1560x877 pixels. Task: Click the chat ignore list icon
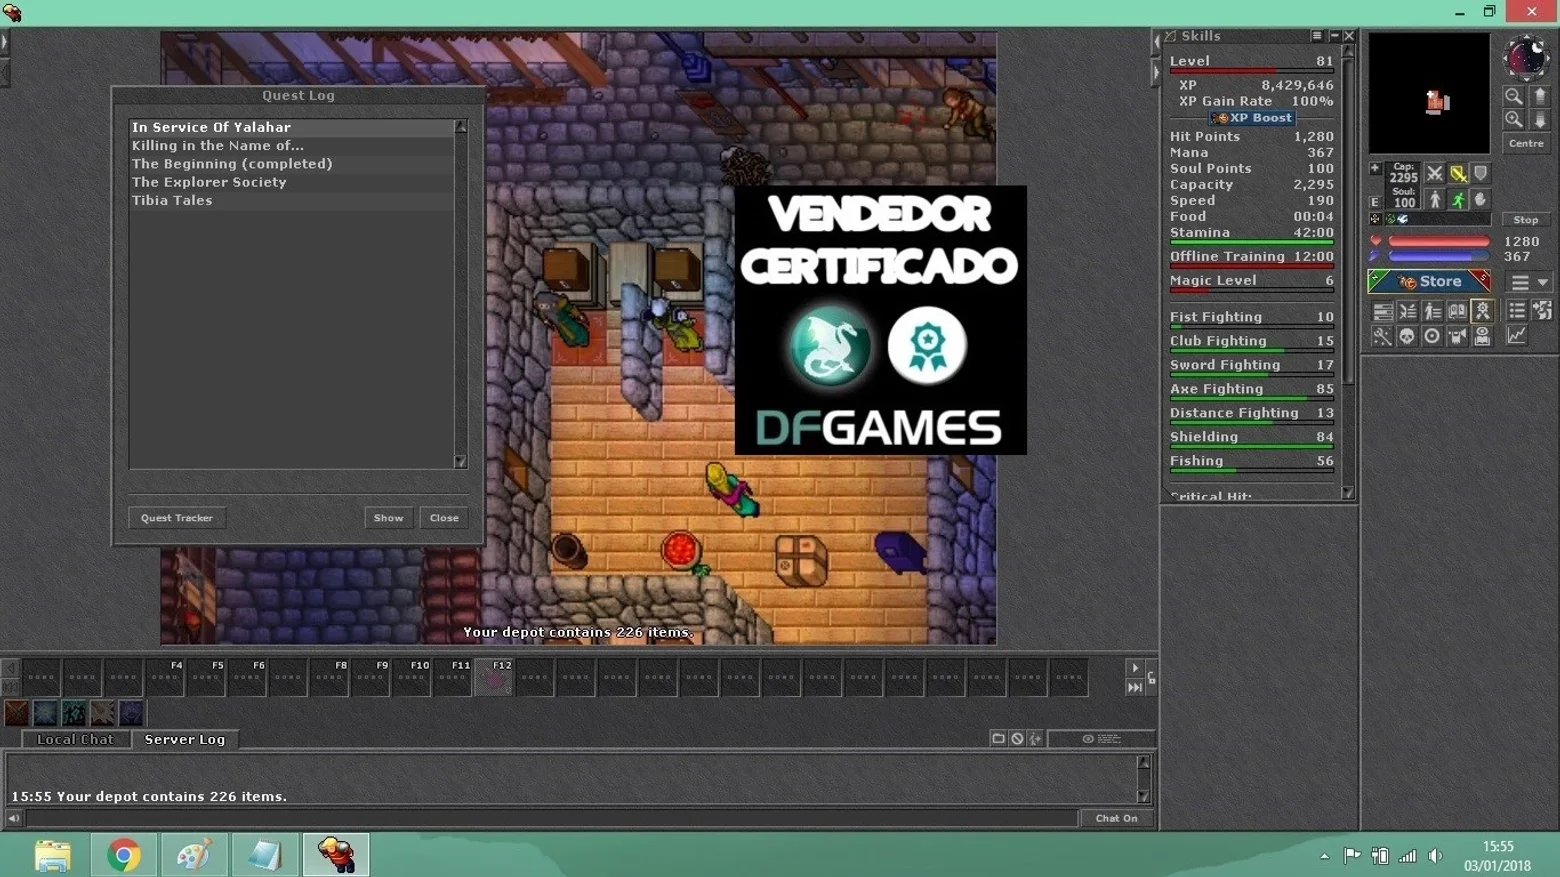pos(1017,739)
